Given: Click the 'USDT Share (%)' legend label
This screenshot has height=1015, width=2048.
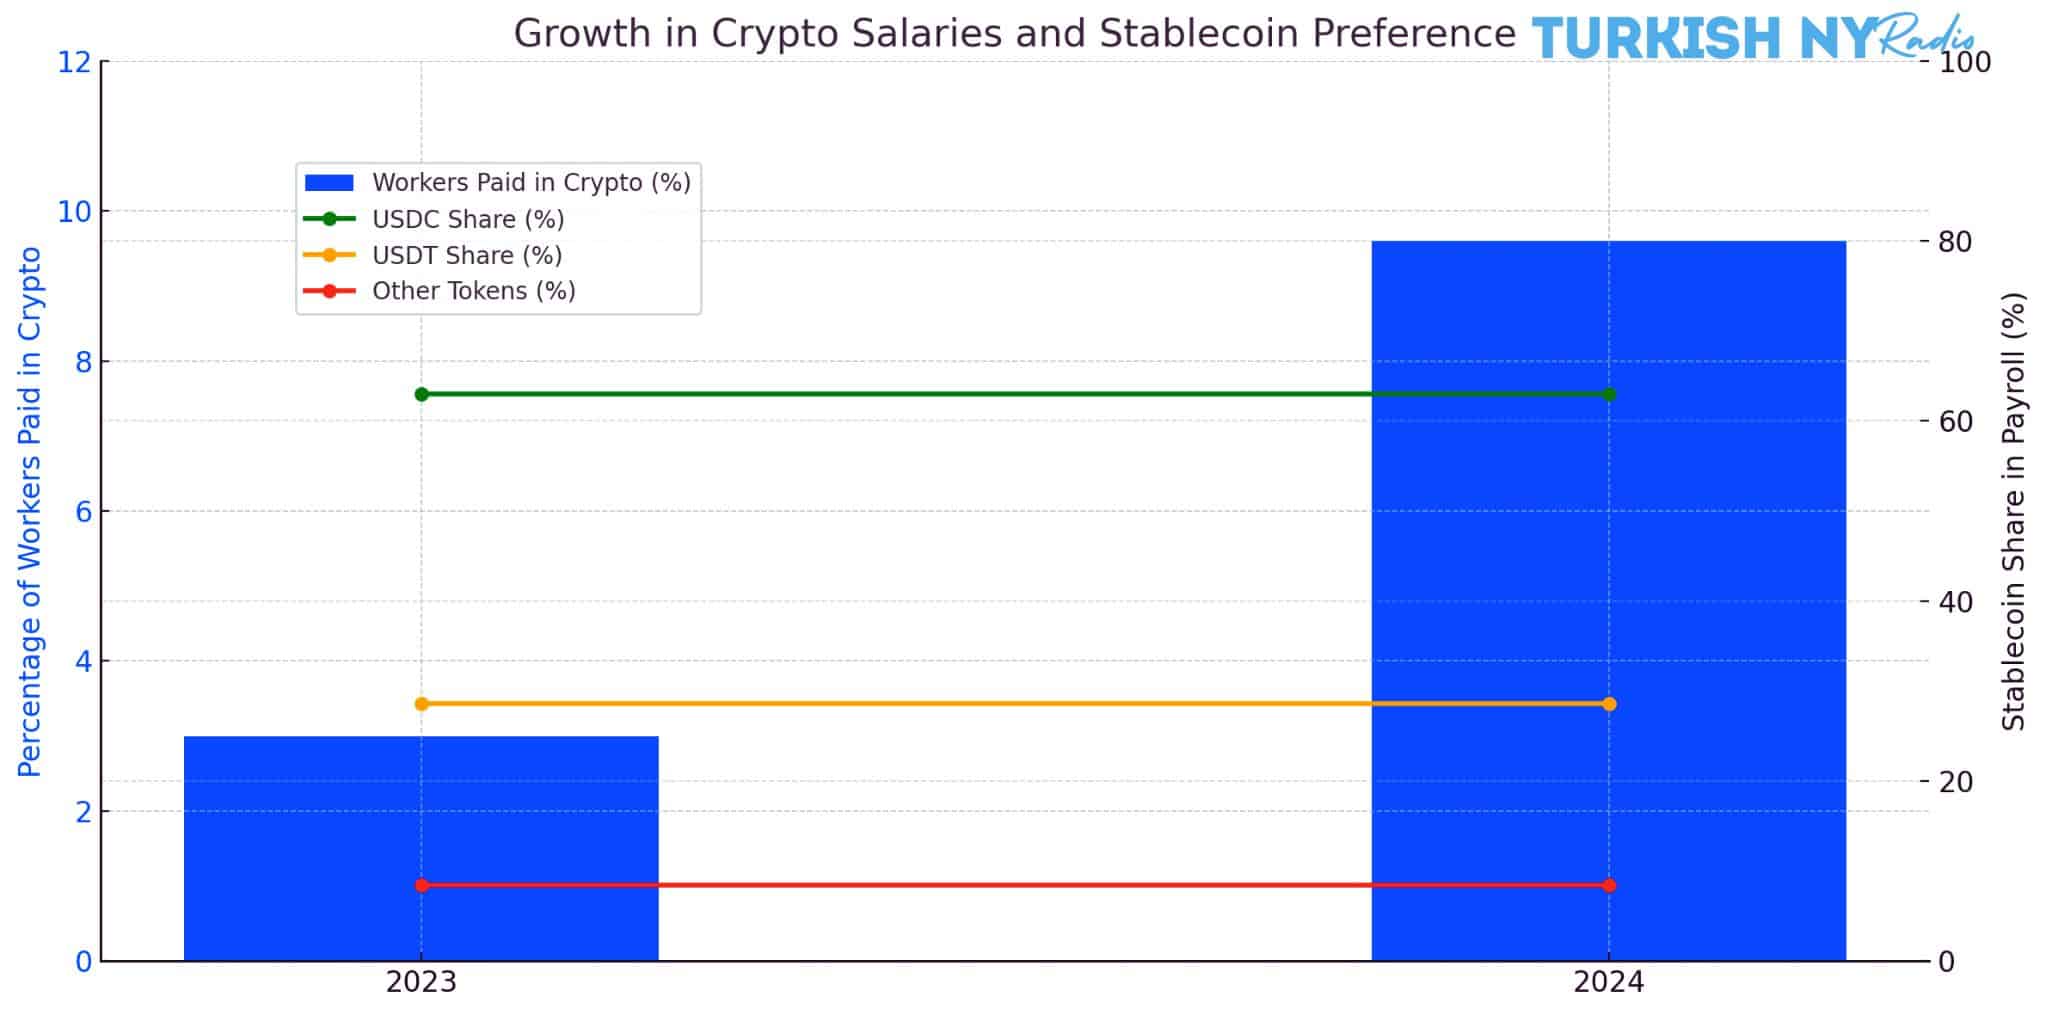Looking at the screenshot, I should (x=467, y=255).
